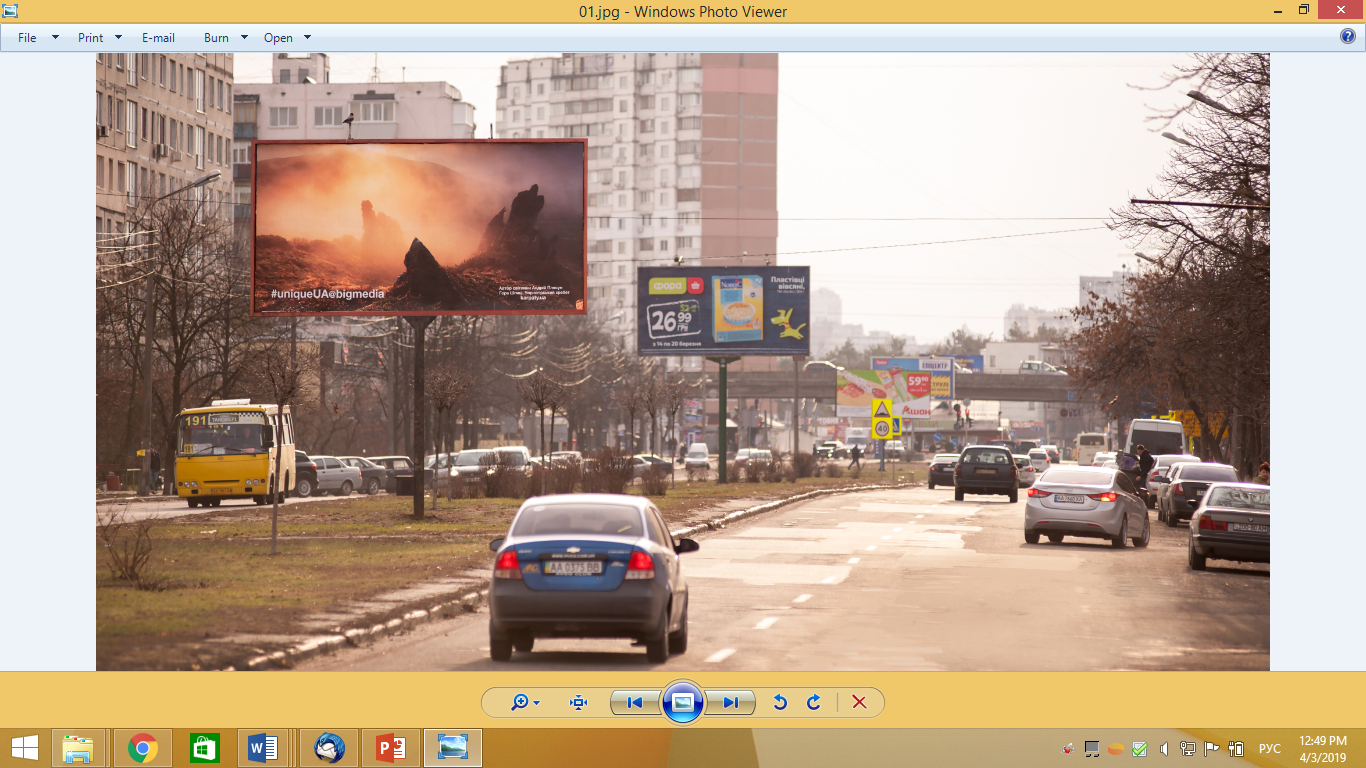Open the Photo Viewer help icon
Screen dimensions: 1366x768
pos(1347,36)
